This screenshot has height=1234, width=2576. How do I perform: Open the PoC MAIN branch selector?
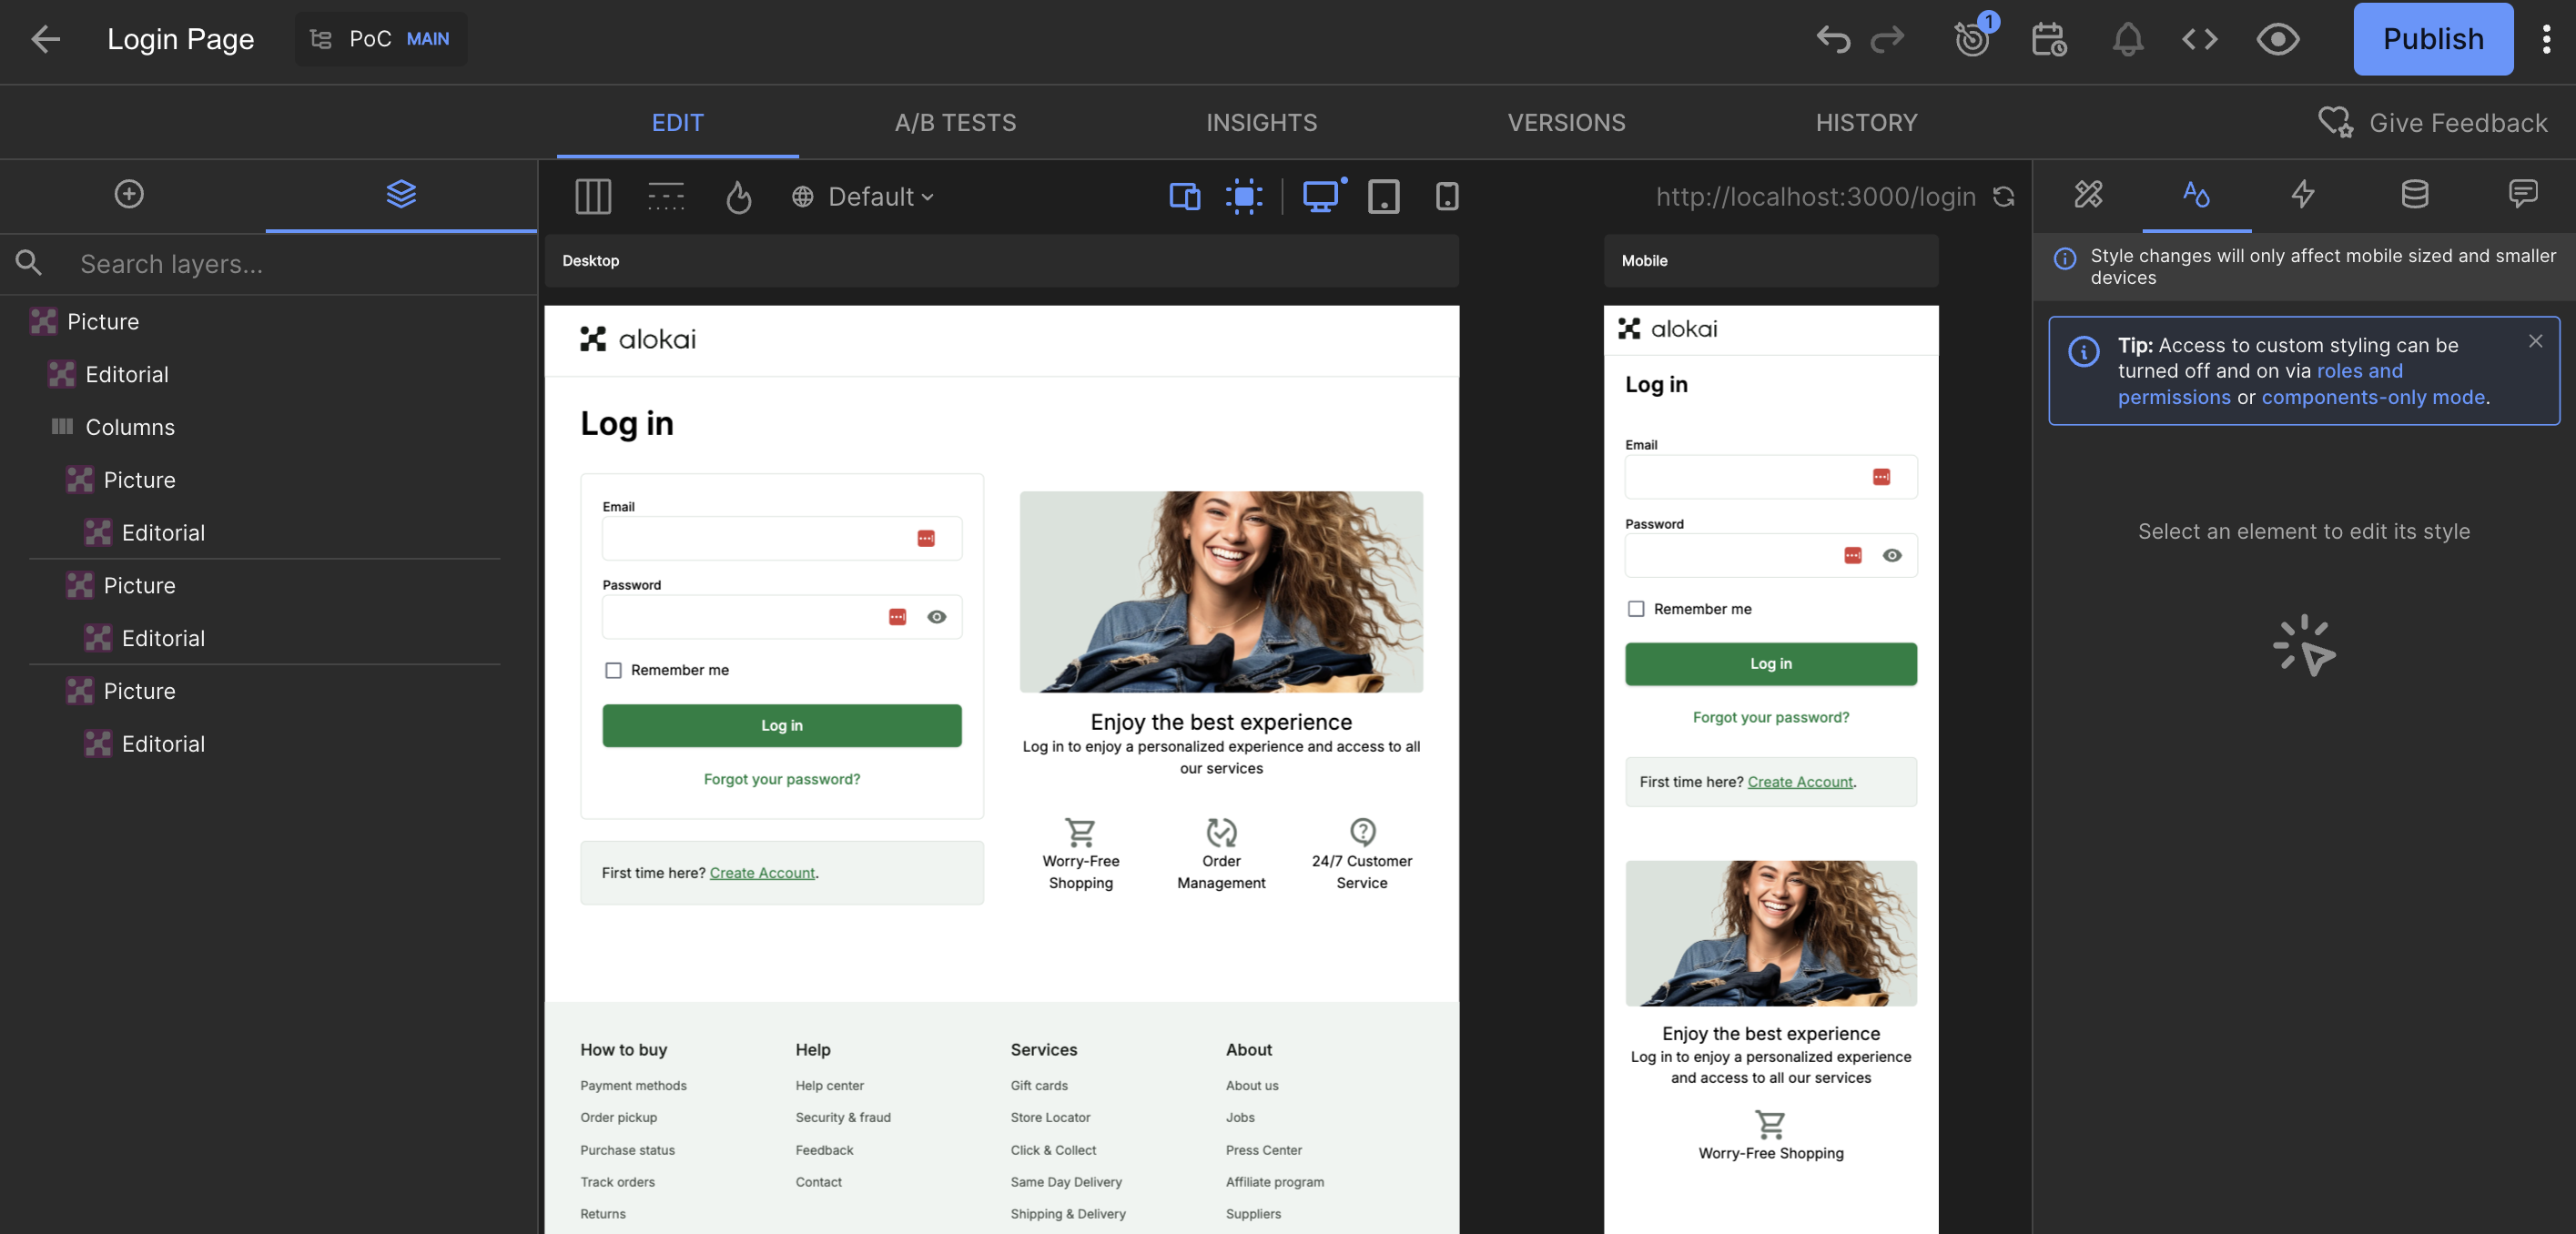pos(381,39)
